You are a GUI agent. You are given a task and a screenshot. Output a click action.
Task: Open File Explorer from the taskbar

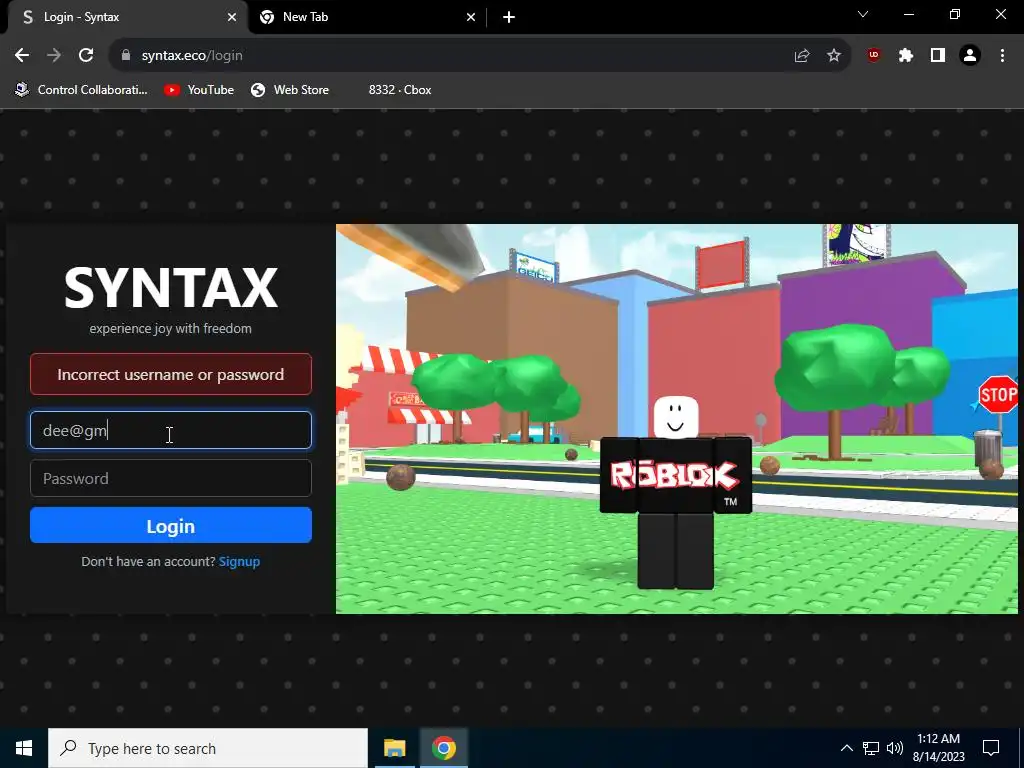click(394, 748)
